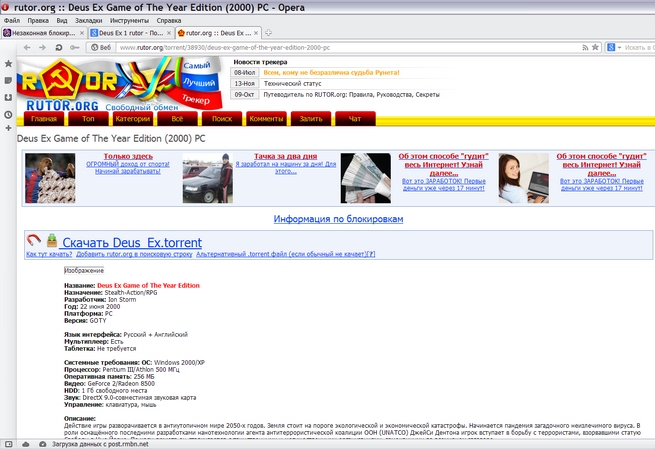This screenshot has height=450, width=655.
Task: Click the car ad thumbnail
Action: 208,178
